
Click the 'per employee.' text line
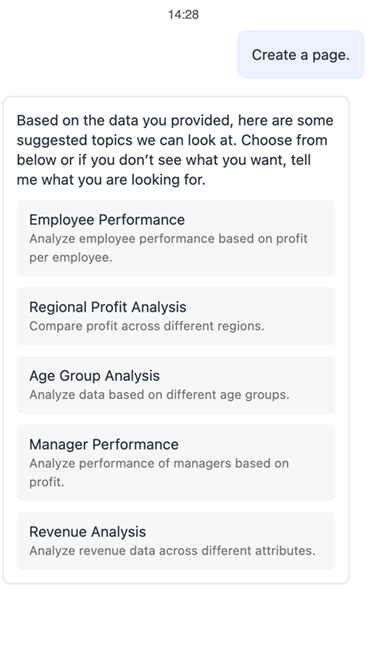70,257
